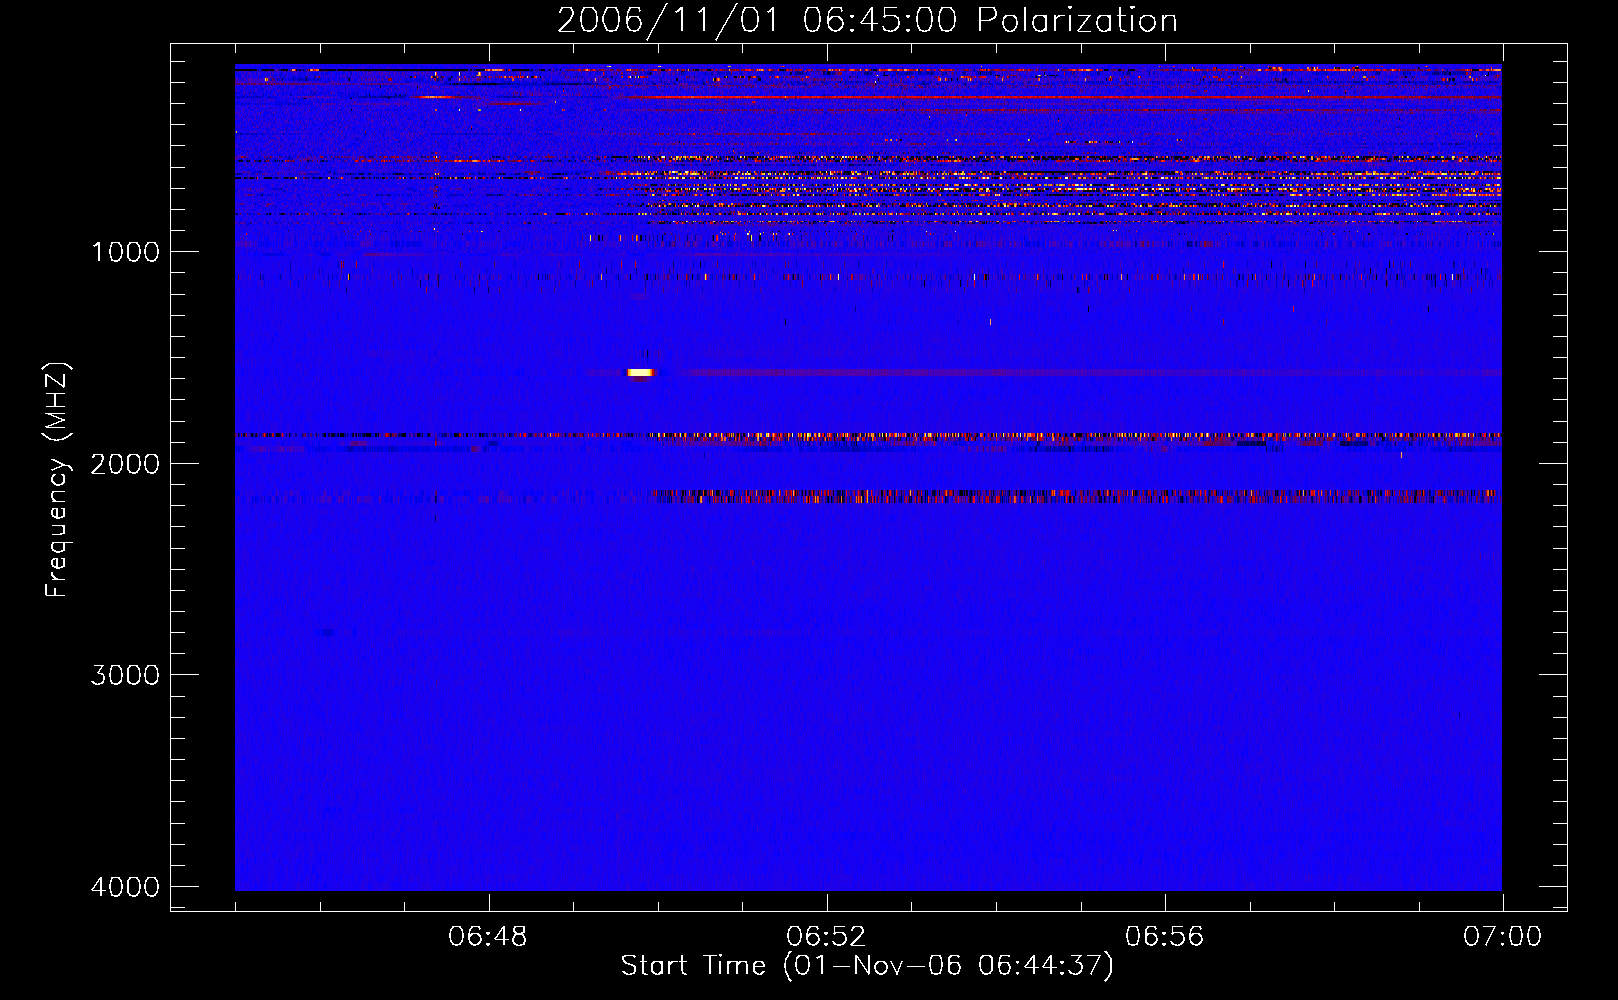Select the 'Frequency (MHZ)' y-axis label

tap(58, 480)
